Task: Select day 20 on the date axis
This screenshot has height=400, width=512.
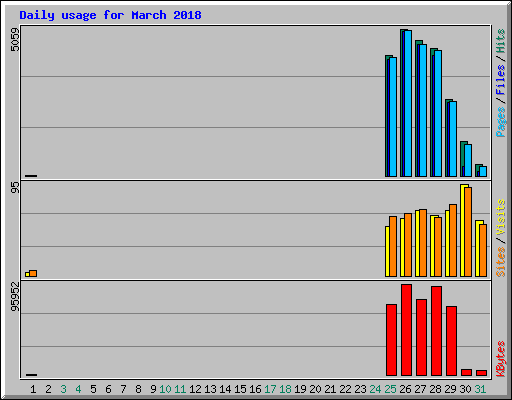Action: (x=315, y=389)
